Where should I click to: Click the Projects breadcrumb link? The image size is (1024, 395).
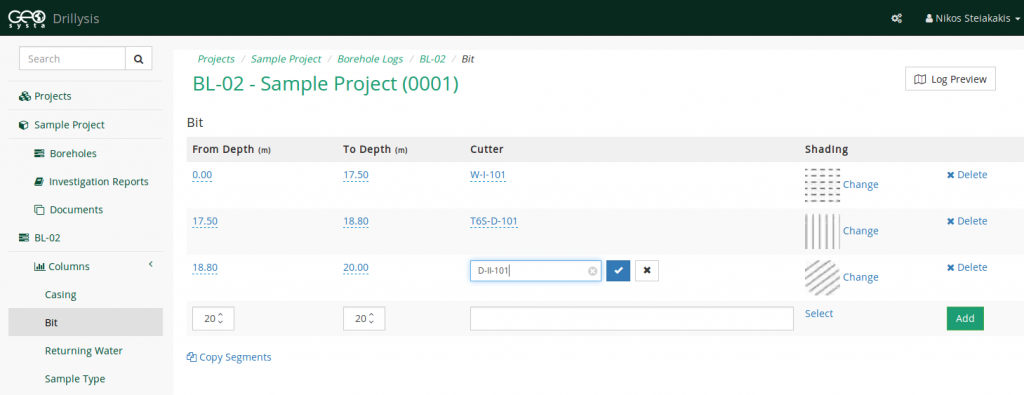click(x=216, y=59)
